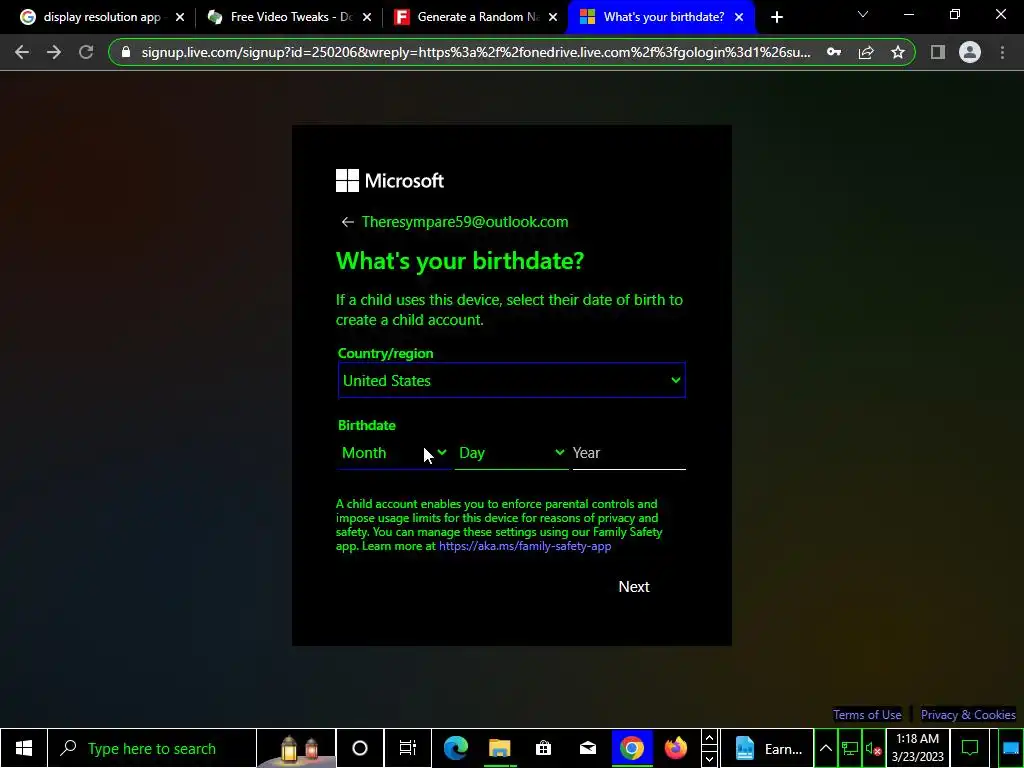Open the saved passwords key icon
This screenshot has width=1024, height=768.
click(x=834, y=52)
